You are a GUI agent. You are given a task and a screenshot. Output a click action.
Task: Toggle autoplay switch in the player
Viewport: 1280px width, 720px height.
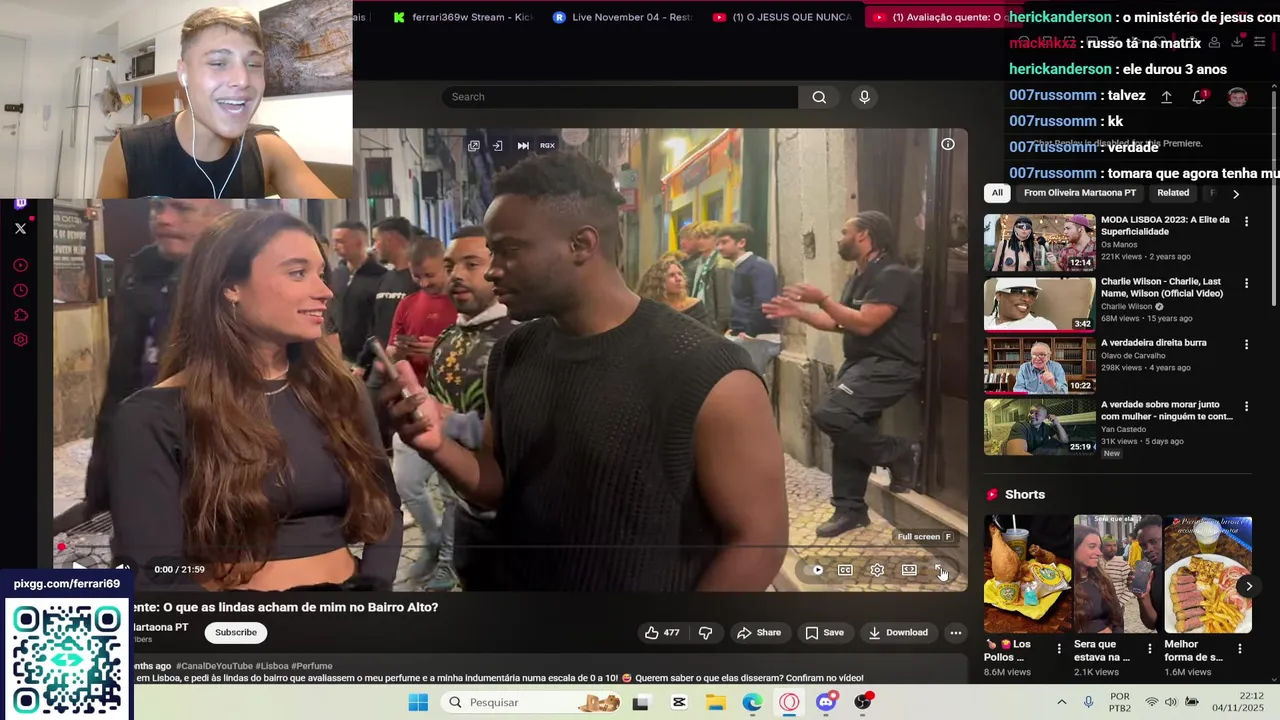click(x=817, y=570)
